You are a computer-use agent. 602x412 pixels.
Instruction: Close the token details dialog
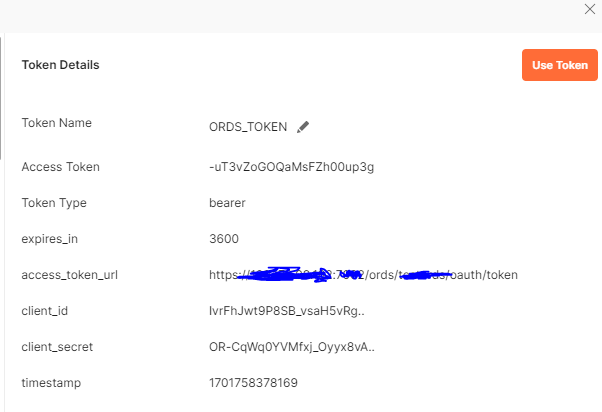(x=590, y=9)
